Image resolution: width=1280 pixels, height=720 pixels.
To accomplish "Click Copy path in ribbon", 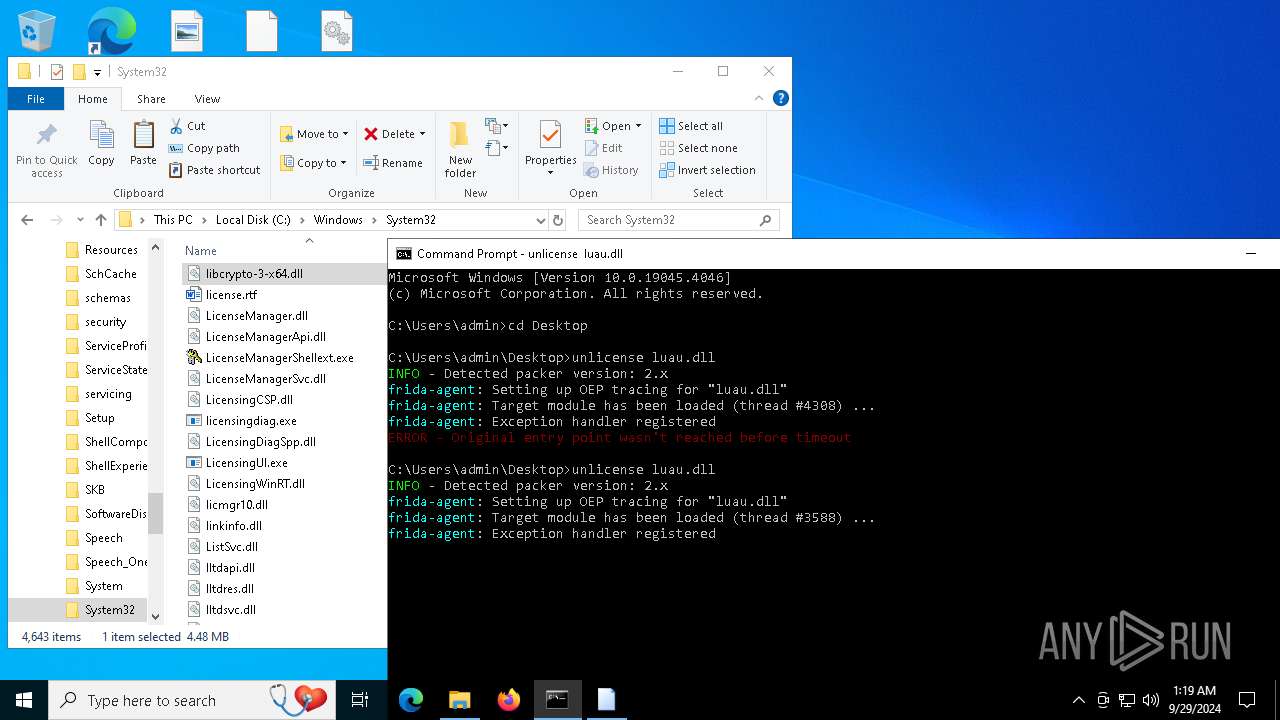I will pos(204,148).
